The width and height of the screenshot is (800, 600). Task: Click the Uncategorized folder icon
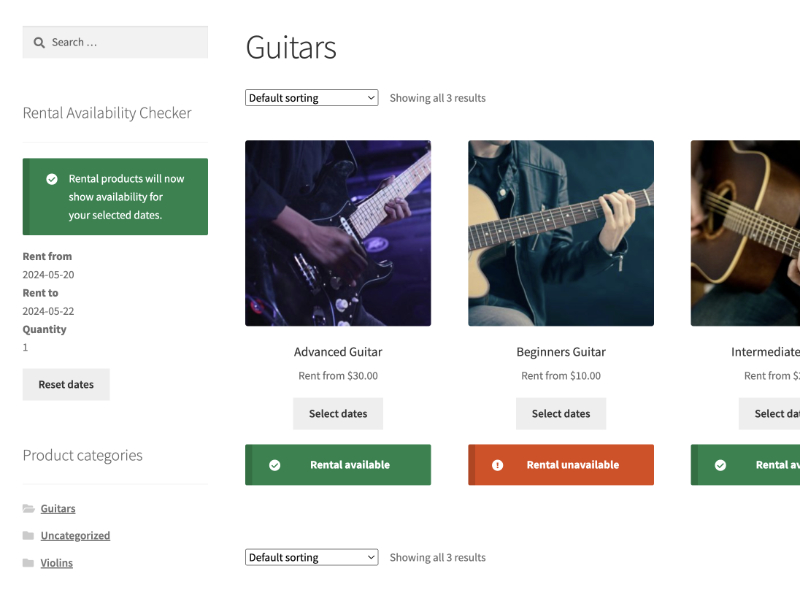(x=29, y=536)
